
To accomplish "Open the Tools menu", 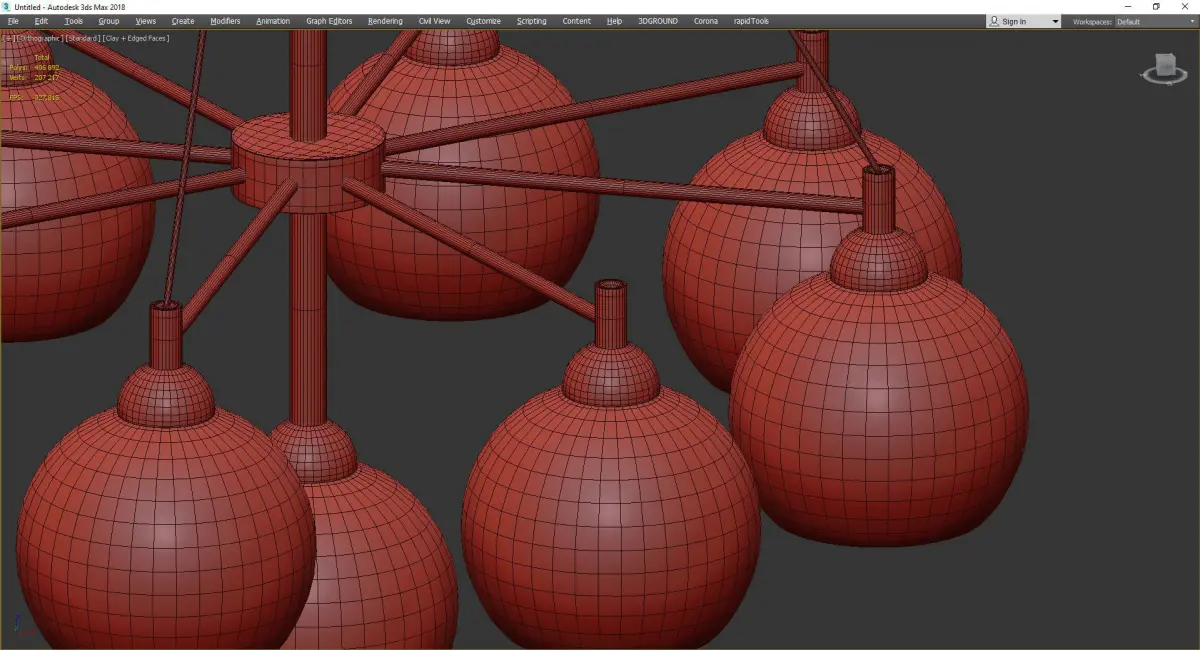I will (x=74, y=21).
